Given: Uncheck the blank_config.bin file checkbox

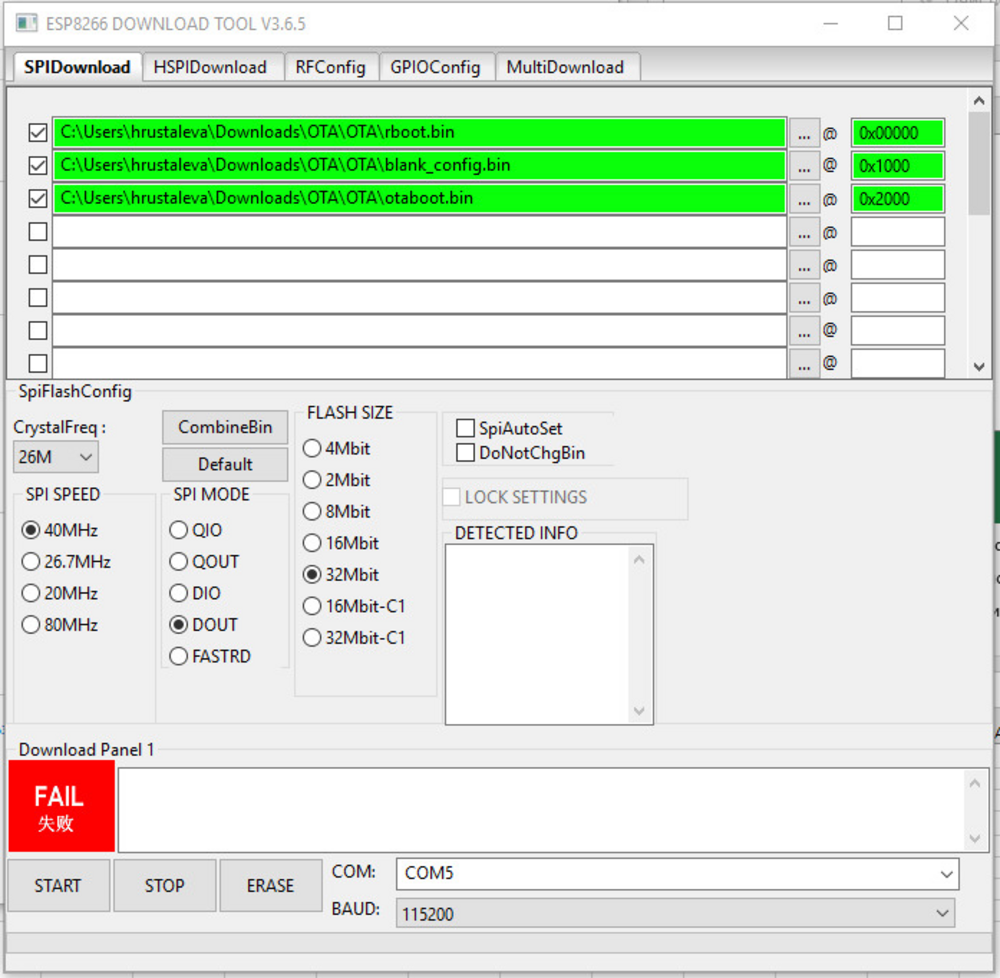Looking at the screenshot, I should tap(38, 166).
